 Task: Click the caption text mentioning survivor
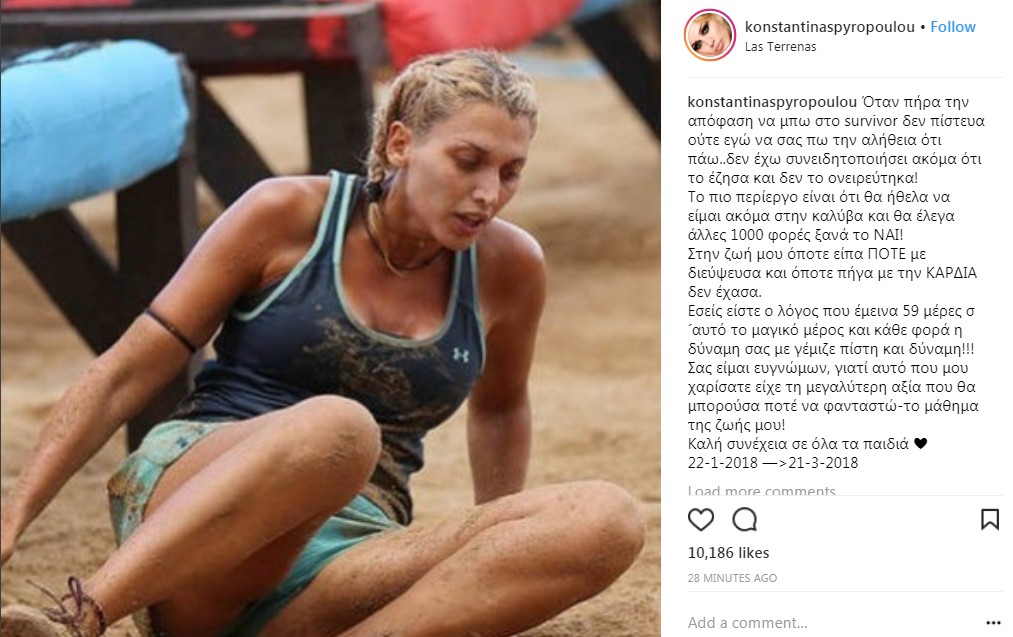click(836, 121)
